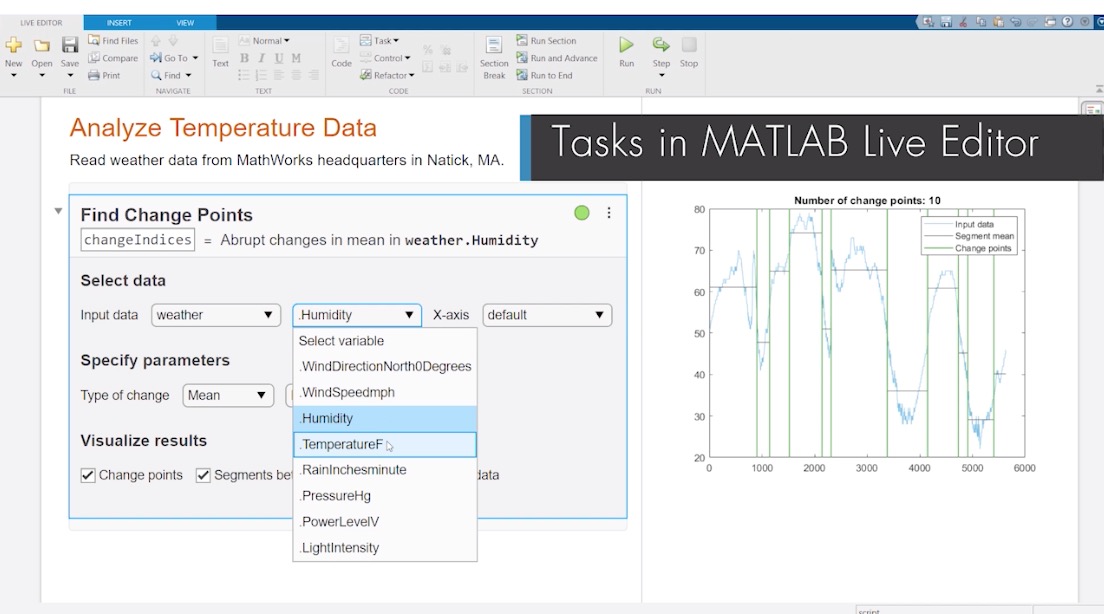Insert a Text line in the script

point(220,52)
